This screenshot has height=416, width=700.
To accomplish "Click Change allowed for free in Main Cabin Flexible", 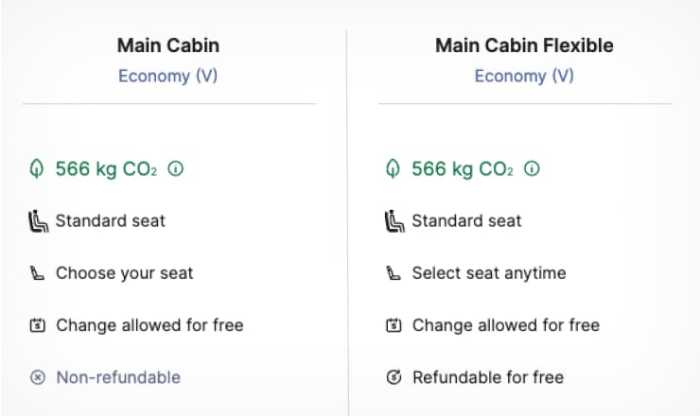I will tap(505, 325).
